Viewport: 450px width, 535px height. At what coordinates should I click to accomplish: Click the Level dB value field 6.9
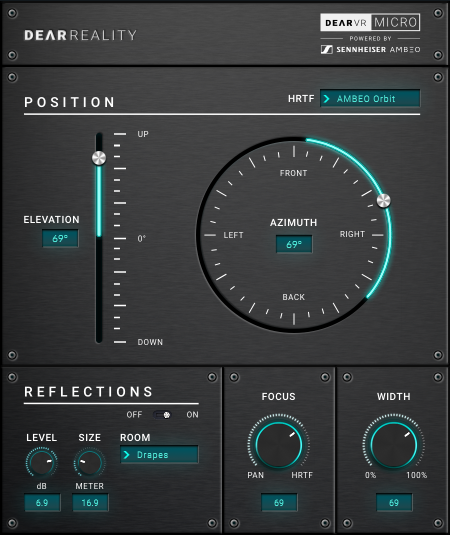(x=43, y=503)
